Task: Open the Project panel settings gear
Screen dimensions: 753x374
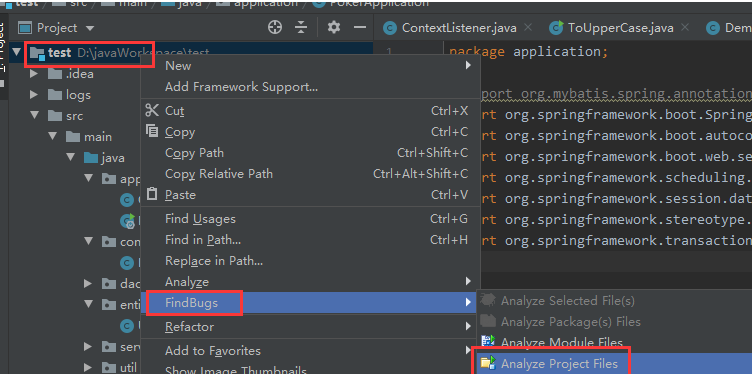Action: point(334,27)
